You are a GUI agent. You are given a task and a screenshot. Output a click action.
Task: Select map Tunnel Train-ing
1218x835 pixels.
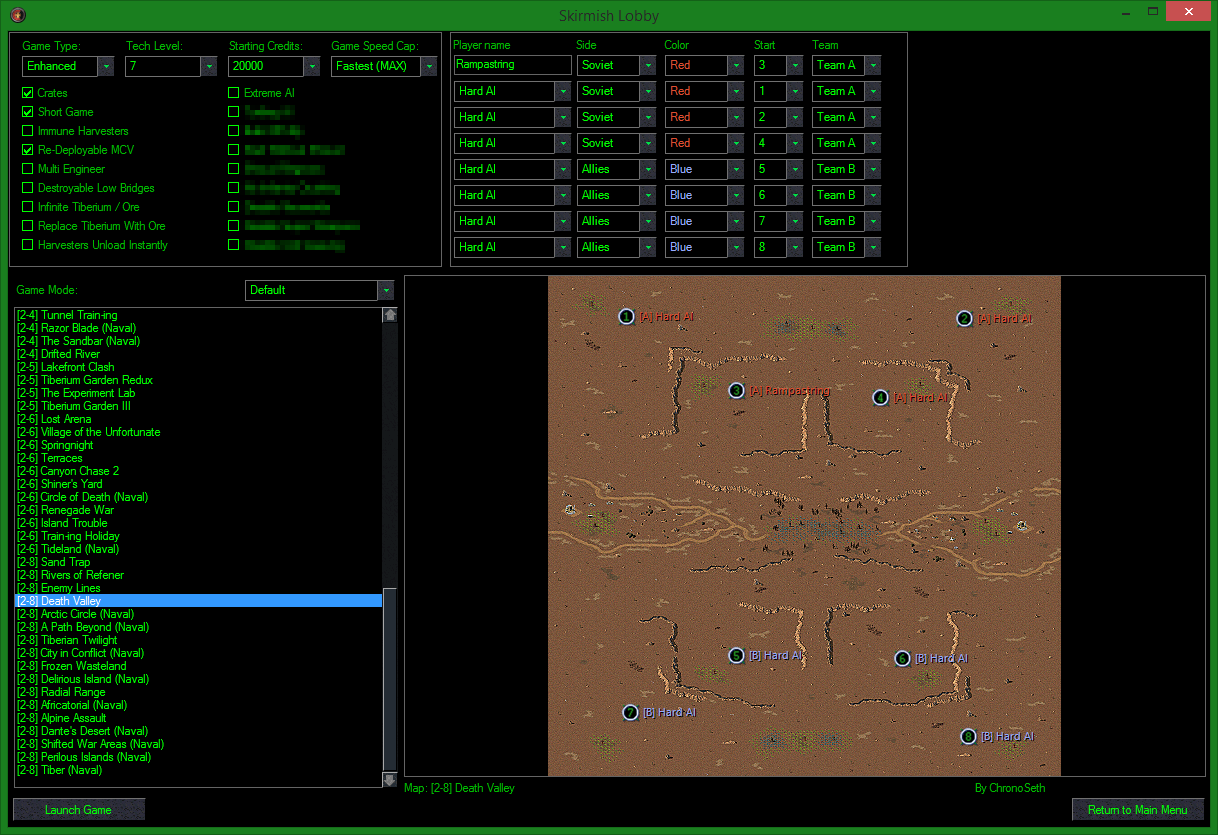pos(198,315)
